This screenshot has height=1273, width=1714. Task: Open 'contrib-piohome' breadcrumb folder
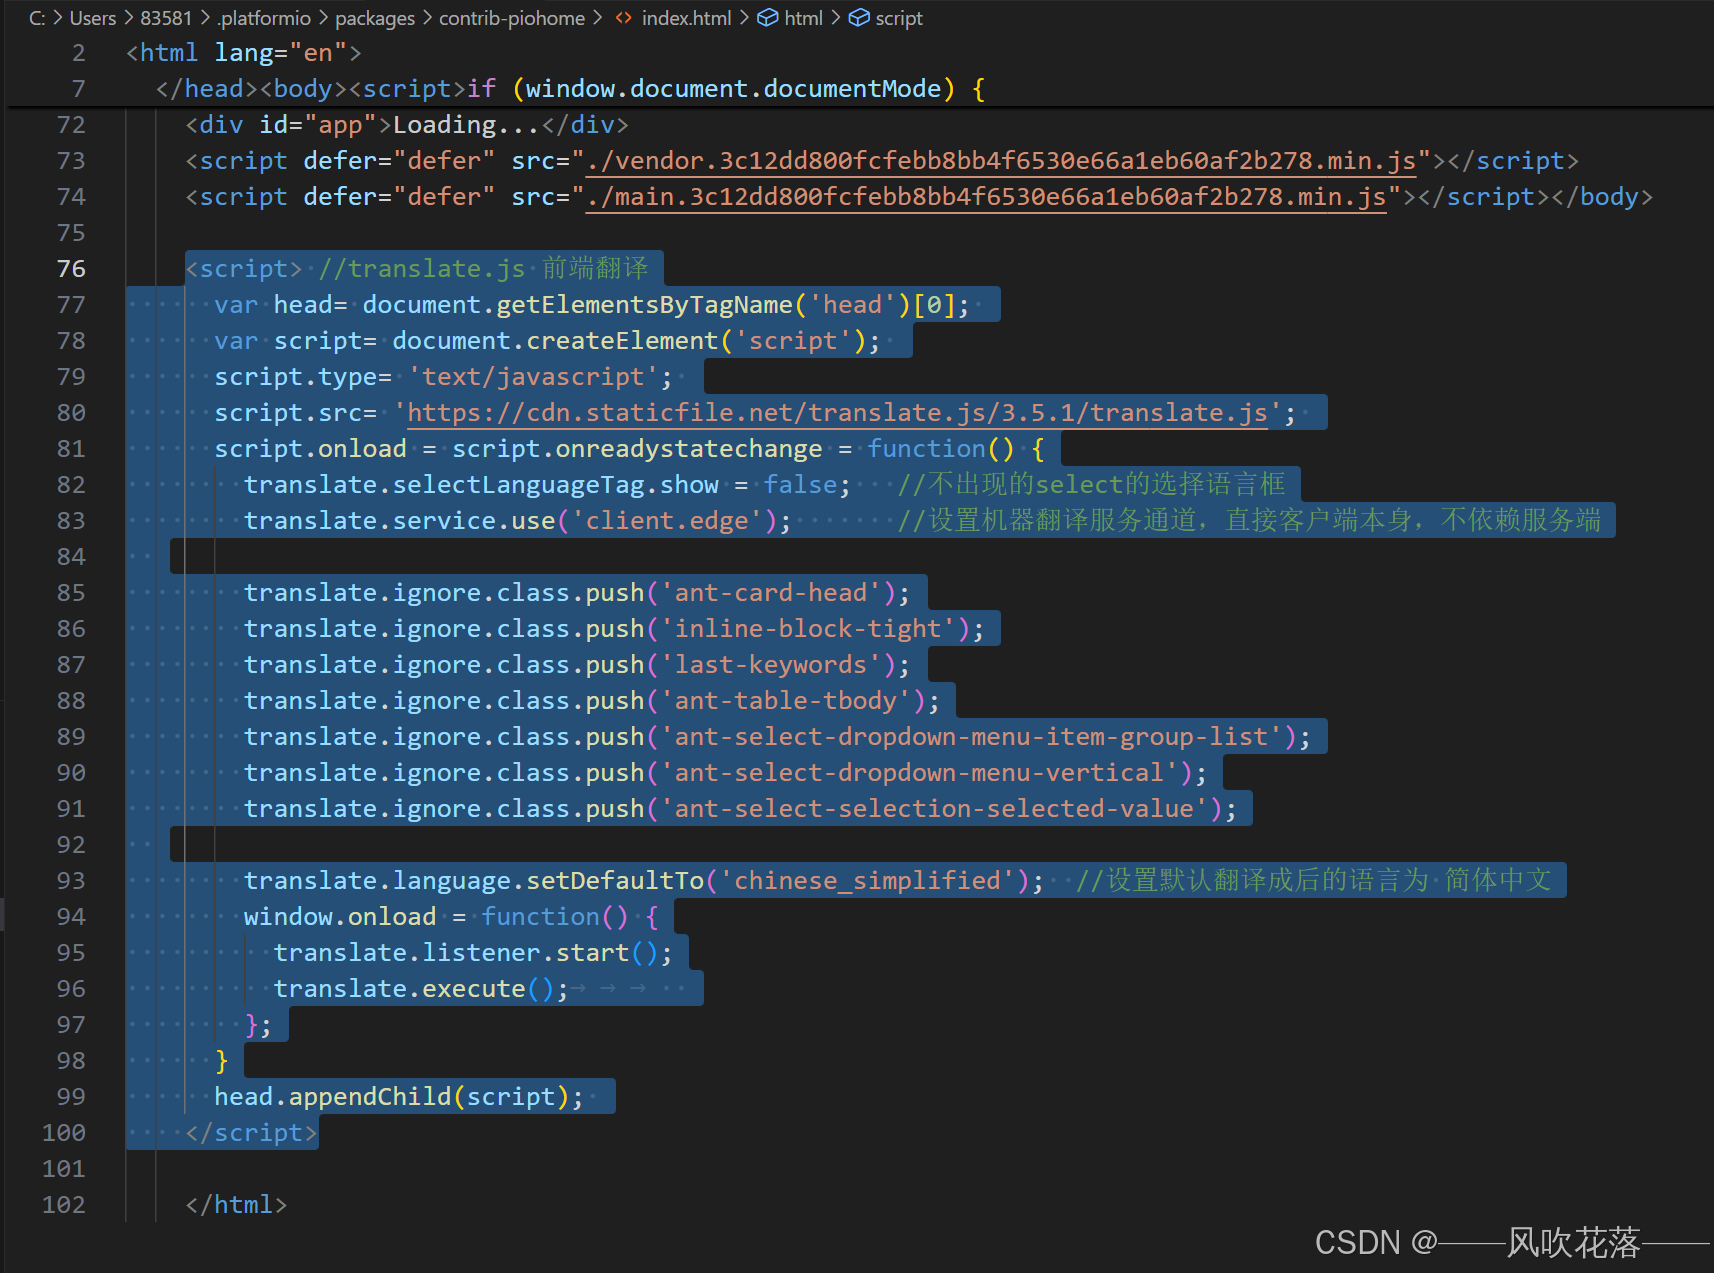tap(512, 18)
